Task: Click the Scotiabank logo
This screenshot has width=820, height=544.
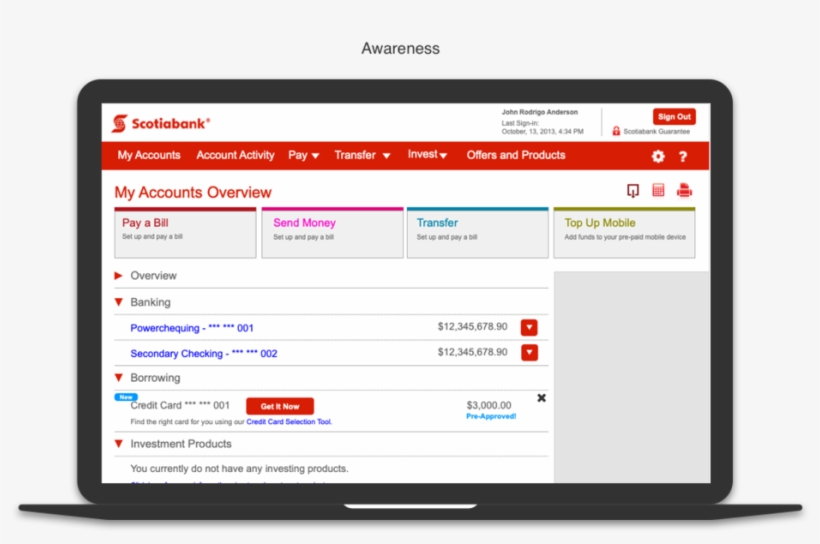Action: [161, 123]
